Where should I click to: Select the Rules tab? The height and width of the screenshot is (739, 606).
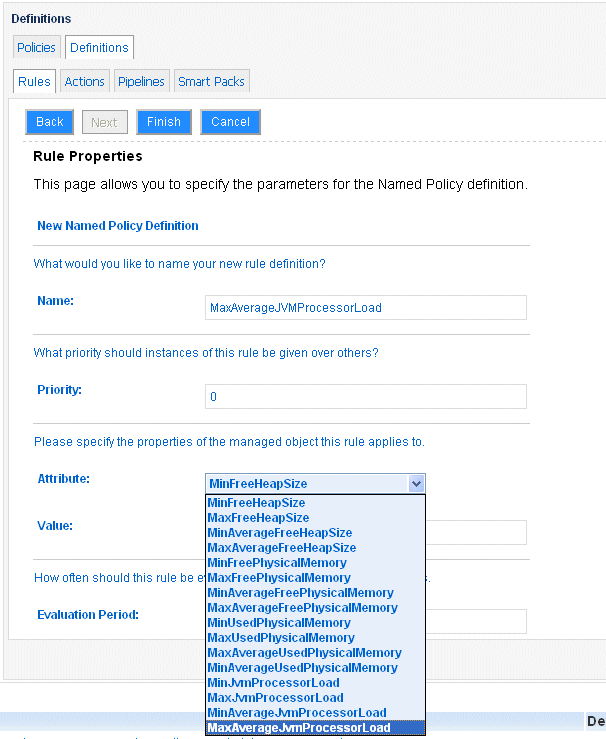(x=34, y=81)
